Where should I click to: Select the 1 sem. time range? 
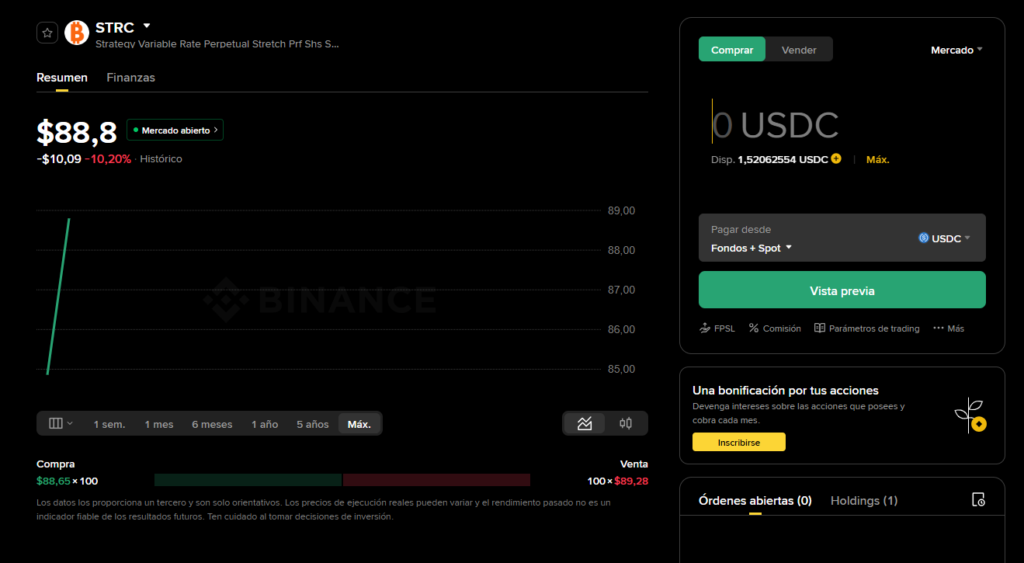(109, 425)
